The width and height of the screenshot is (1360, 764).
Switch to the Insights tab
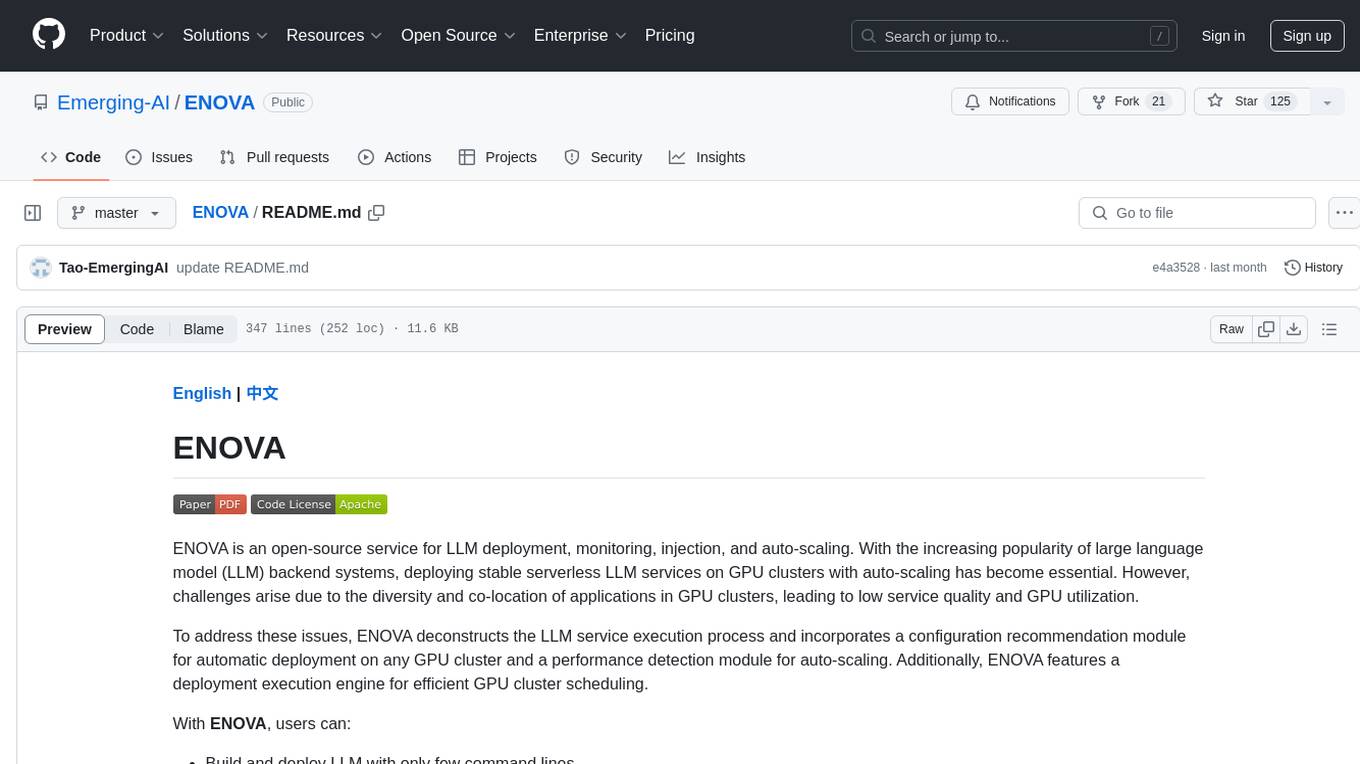click(x=707, y=157)
